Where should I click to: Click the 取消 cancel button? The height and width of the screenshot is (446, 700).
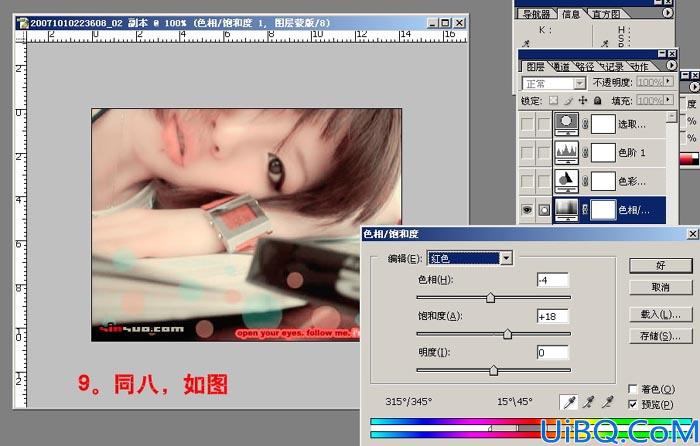(661, 287)
